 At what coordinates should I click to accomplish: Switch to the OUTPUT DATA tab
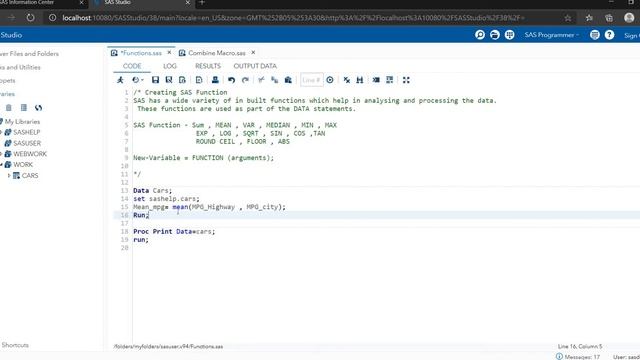255,66
